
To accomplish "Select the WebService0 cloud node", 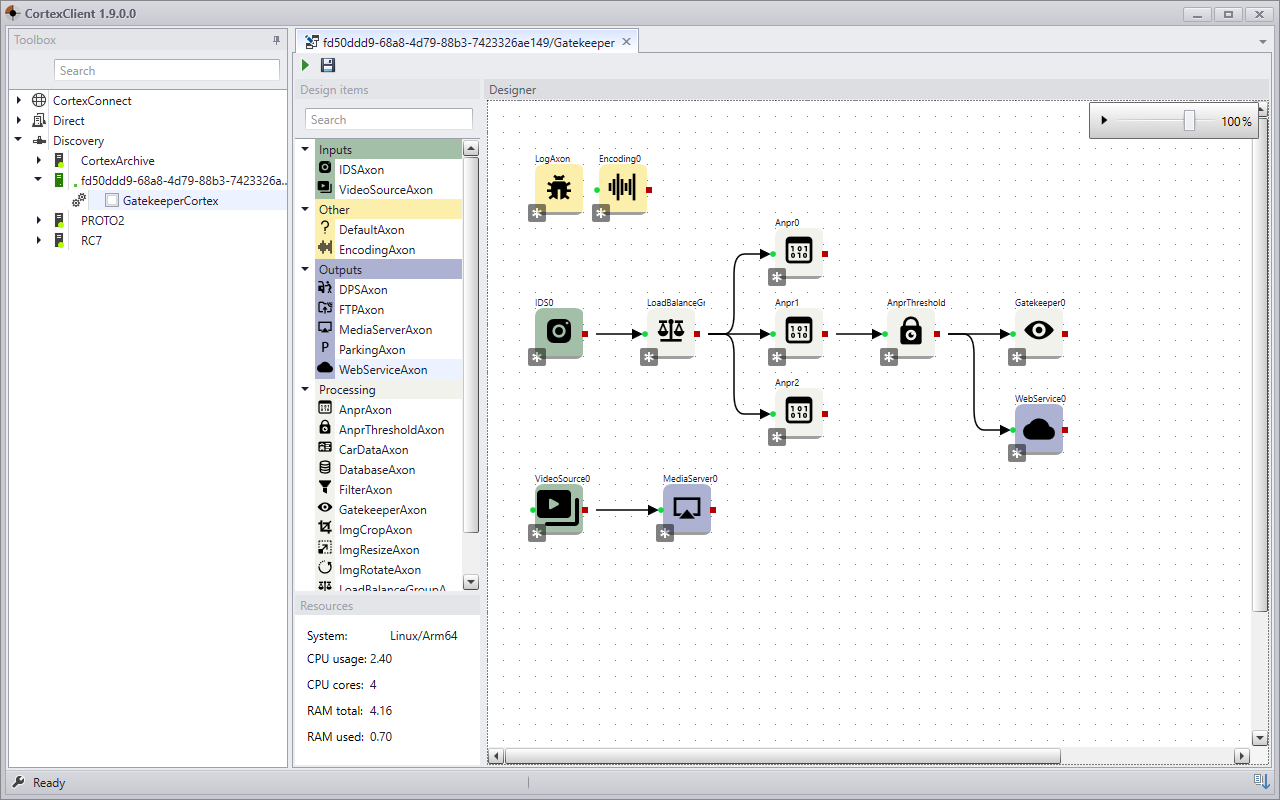I will coord(1038,428).
